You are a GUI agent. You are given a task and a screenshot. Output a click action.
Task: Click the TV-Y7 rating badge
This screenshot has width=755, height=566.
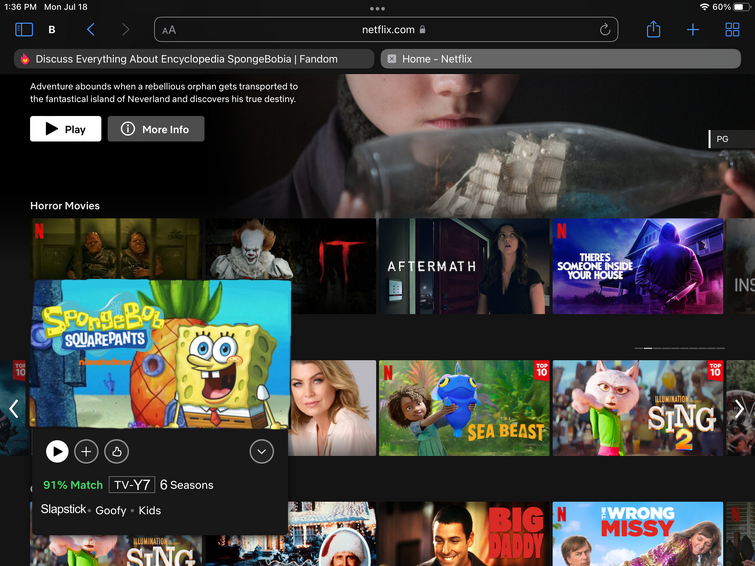pos(132,485)
